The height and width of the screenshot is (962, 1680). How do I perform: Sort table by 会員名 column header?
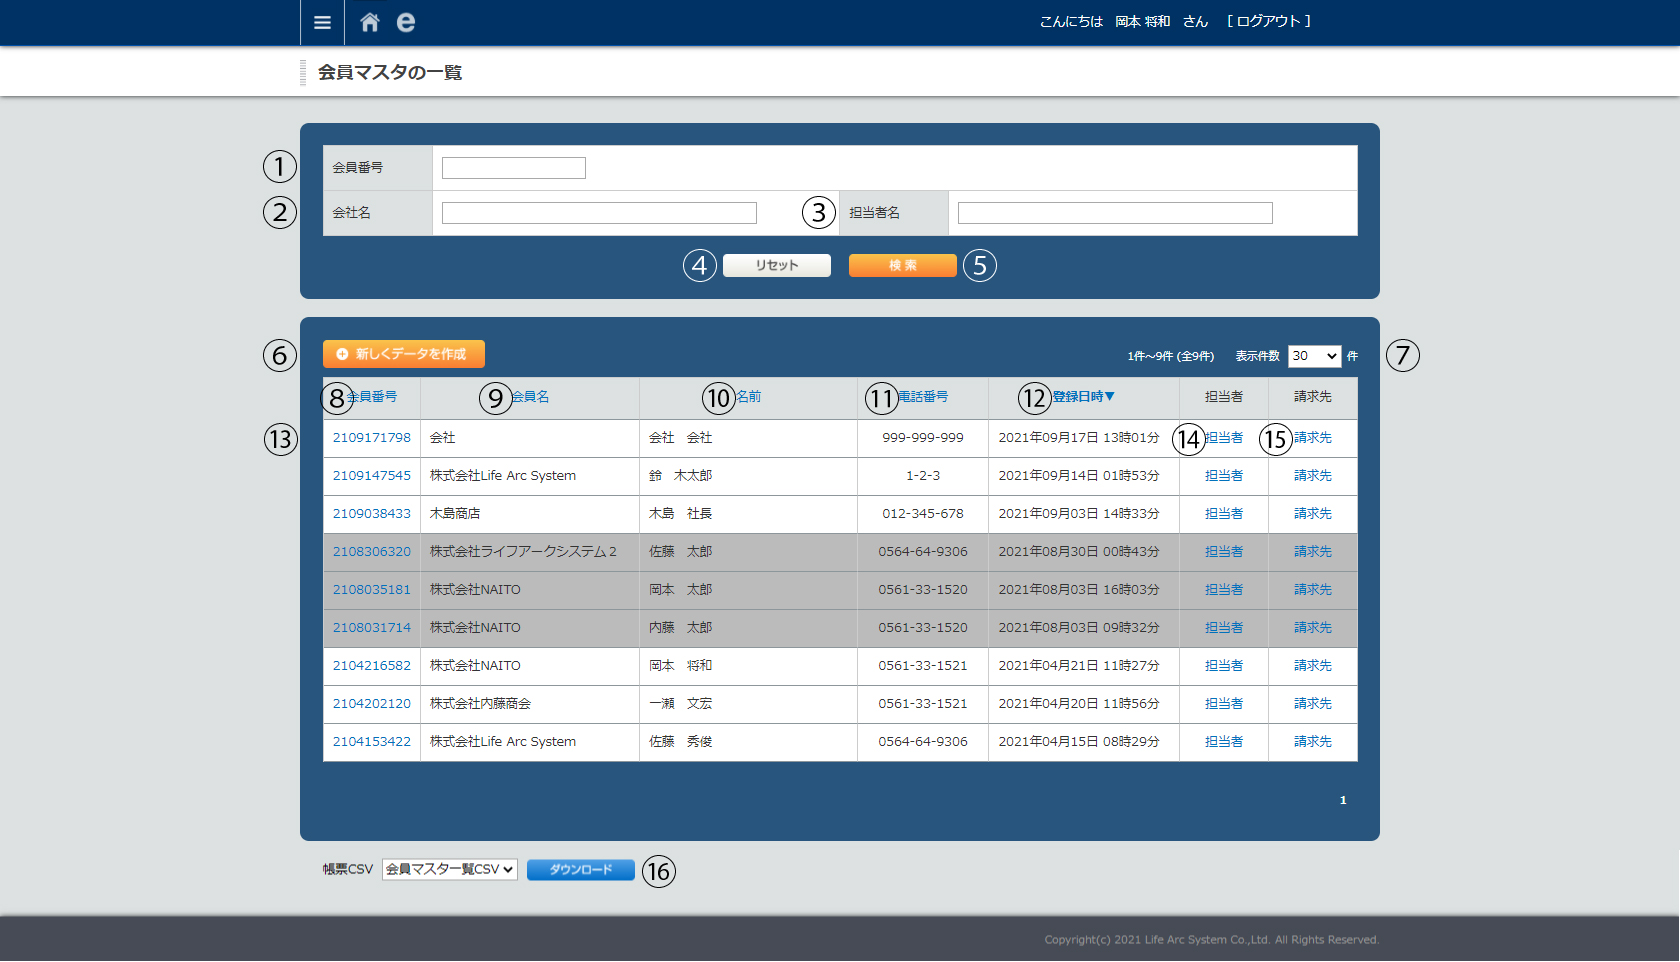pos(531,397)
